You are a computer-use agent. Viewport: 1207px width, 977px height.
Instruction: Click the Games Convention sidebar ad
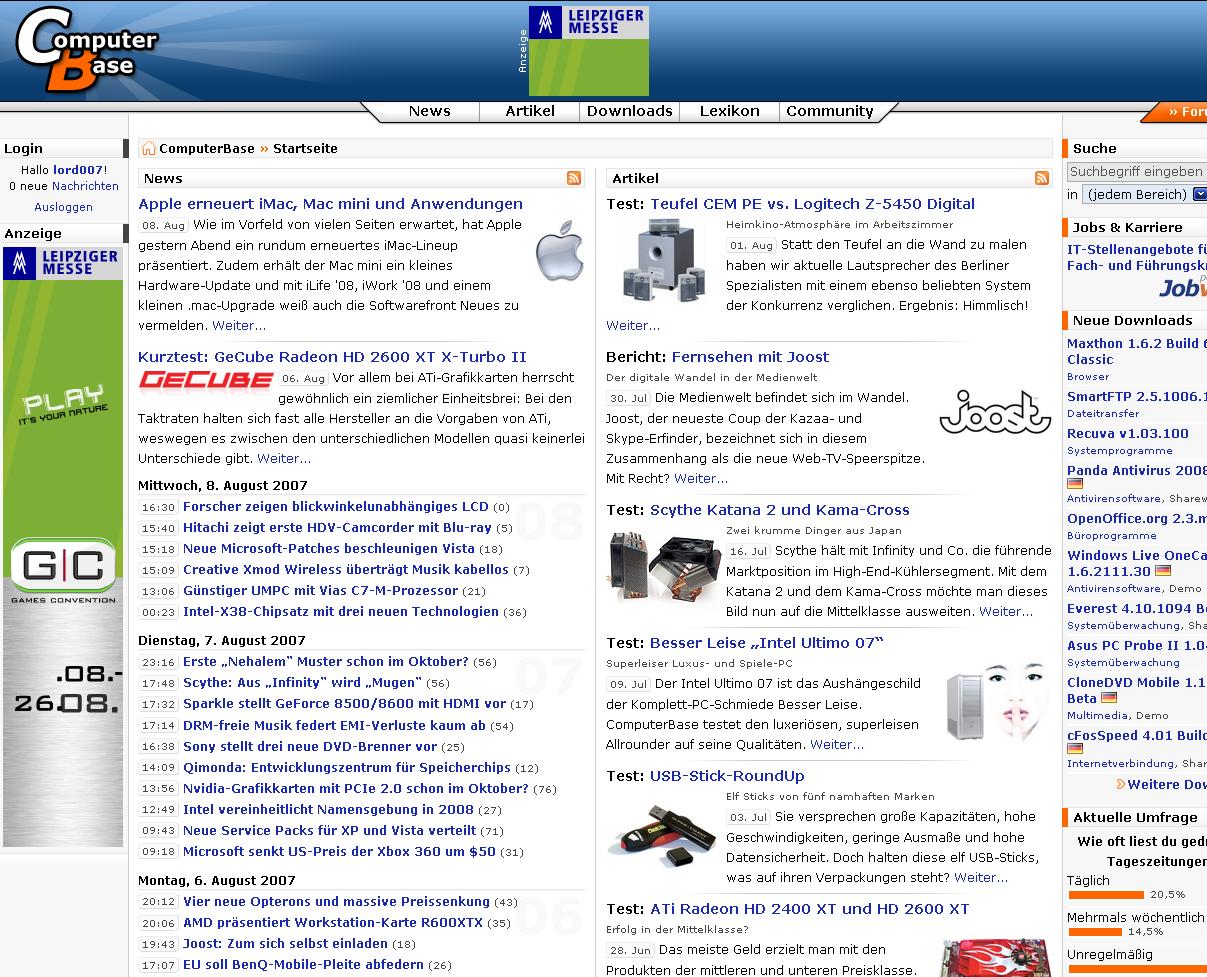click(x=63, y=547)
